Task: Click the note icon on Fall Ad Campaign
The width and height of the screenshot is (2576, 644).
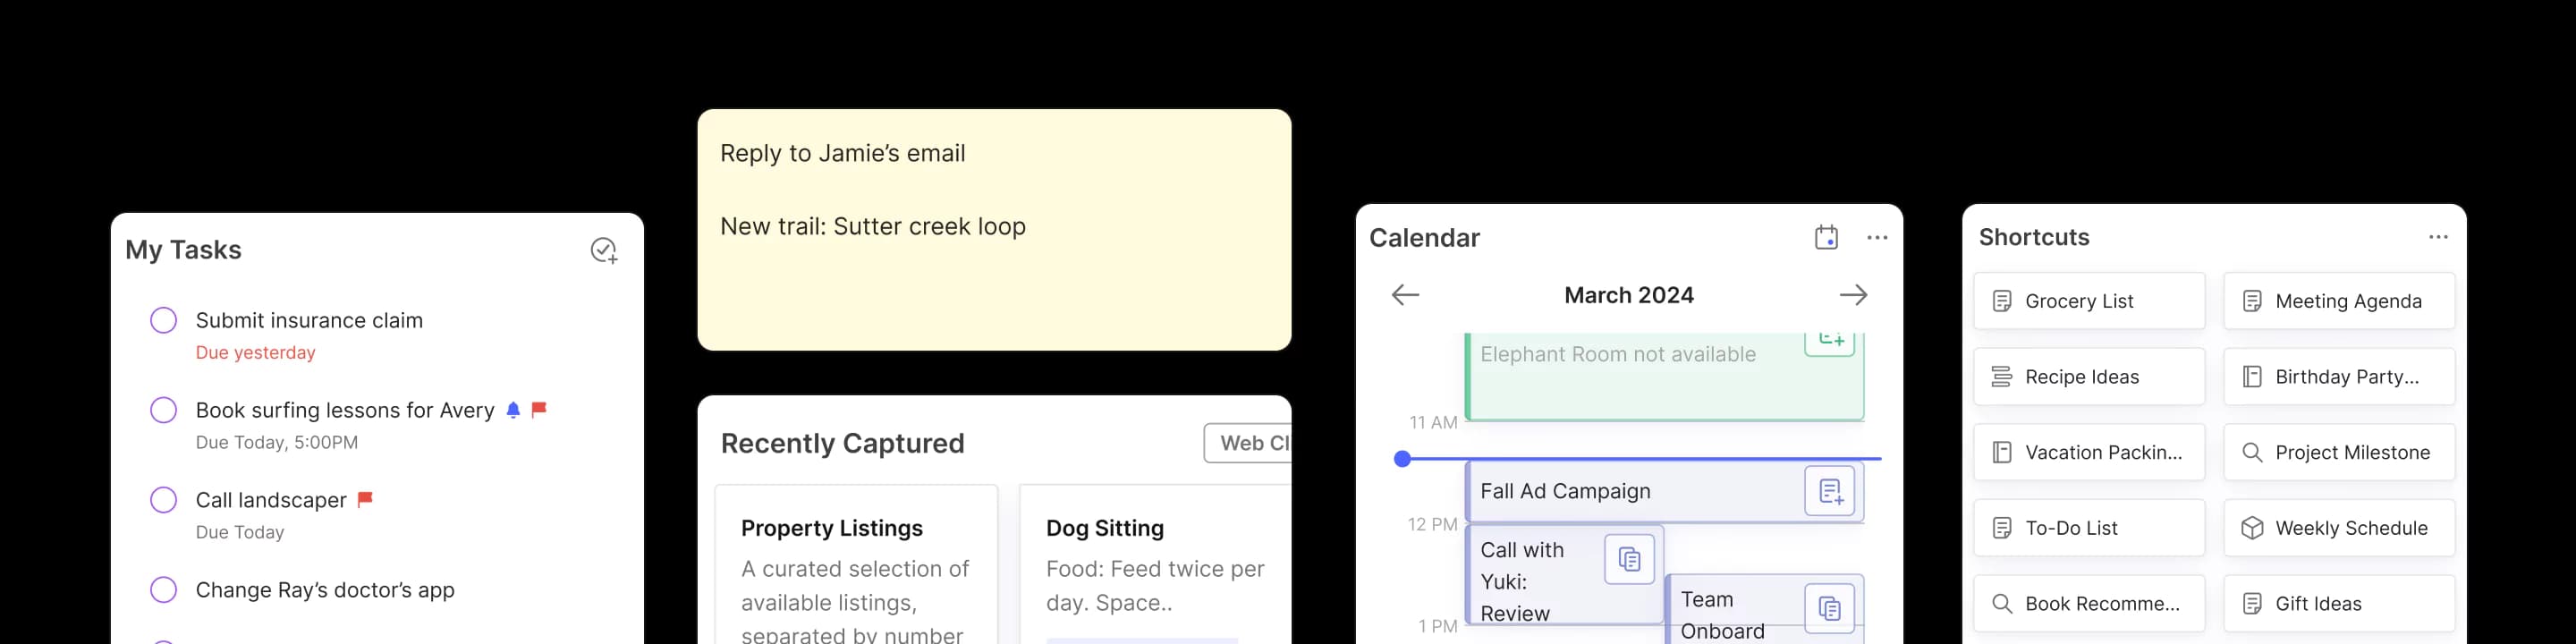Action: pos(1829,491)
